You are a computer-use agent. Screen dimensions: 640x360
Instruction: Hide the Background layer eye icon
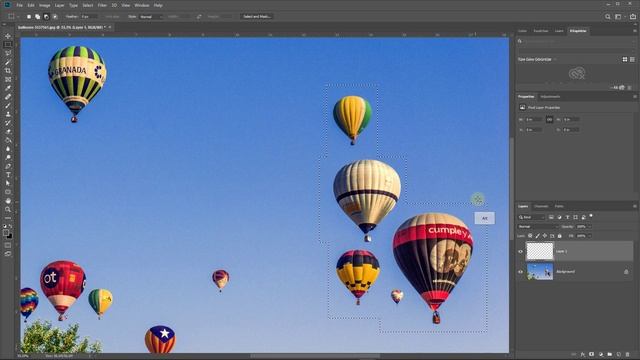click(x=520, y=271)
